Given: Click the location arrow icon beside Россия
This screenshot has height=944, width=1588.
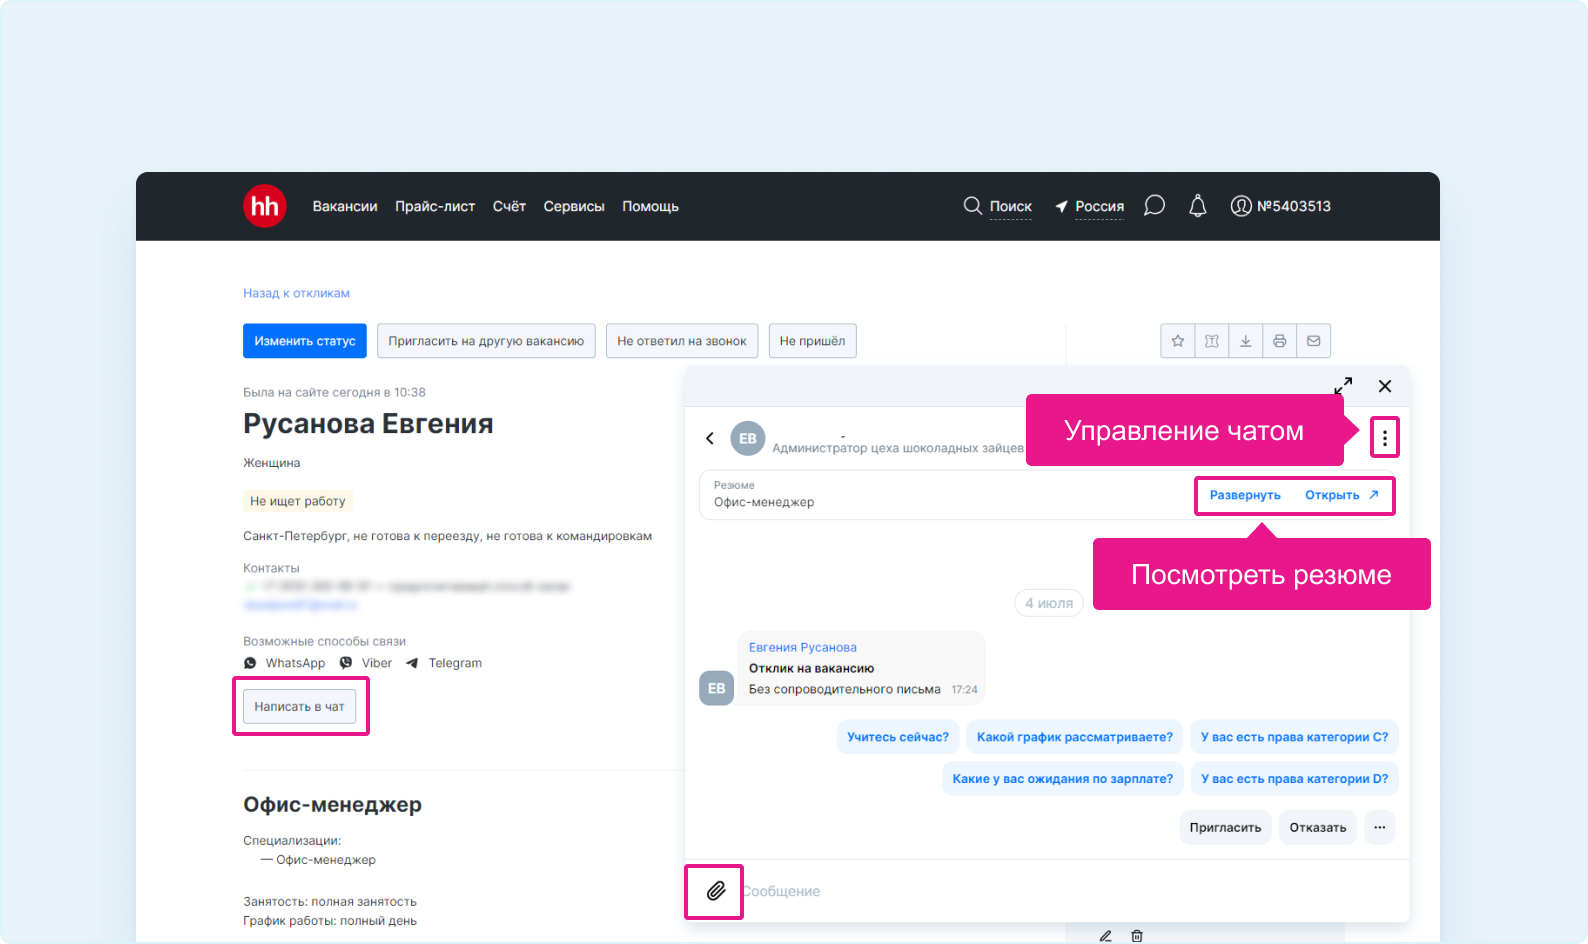Looking at the screenshot, I should pos(1061,207).
